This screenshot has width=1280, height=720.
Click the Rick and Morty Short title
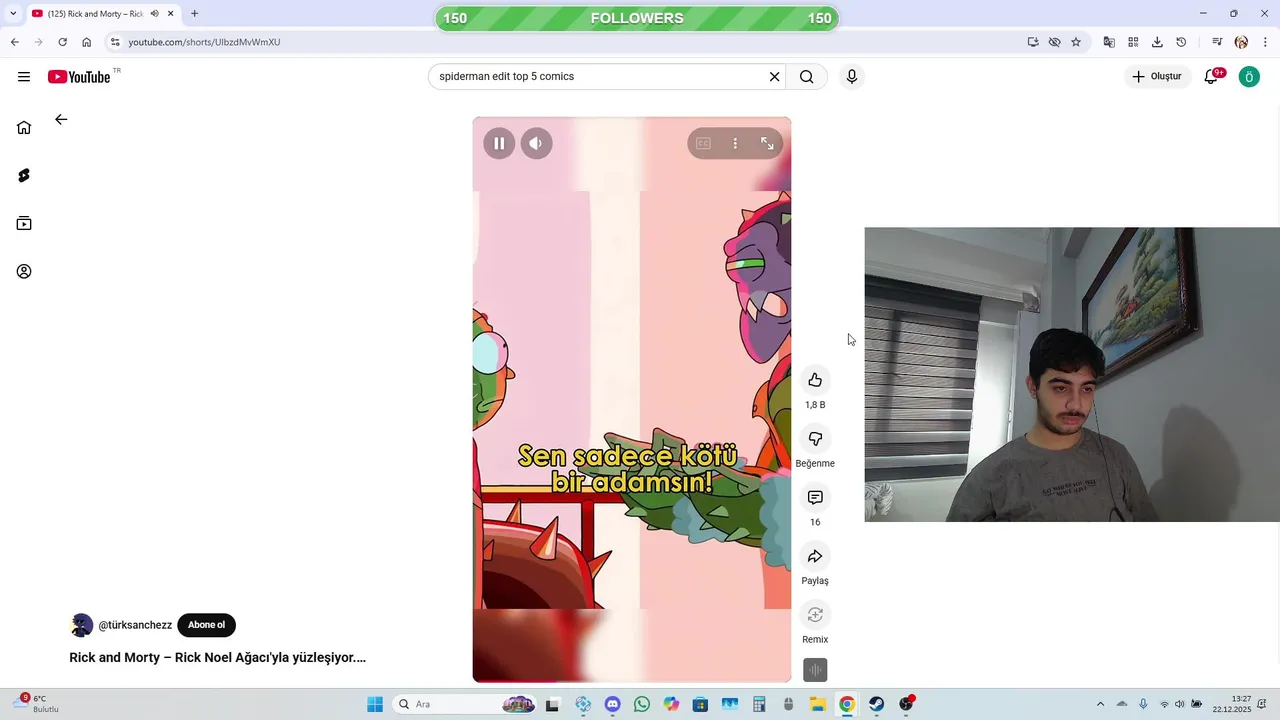(x=217, y=658)
